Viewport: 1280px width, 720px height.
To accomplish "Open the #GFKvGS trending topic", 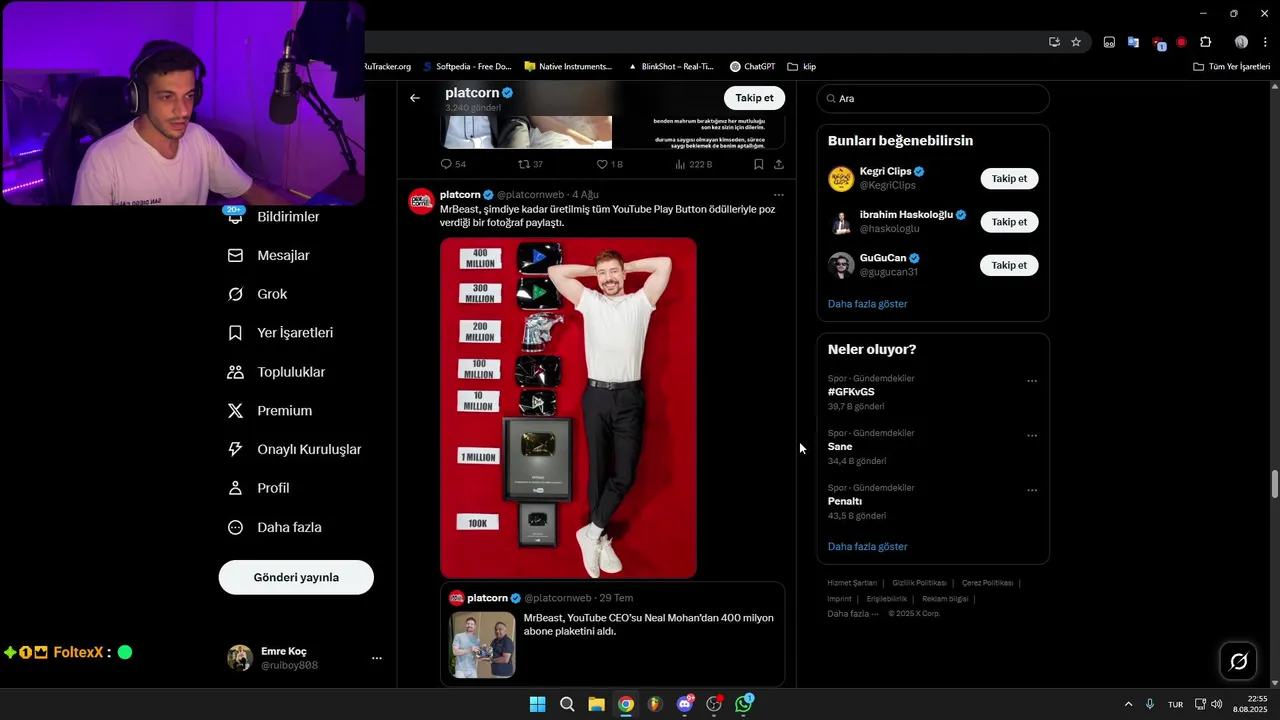I will 851,392.
